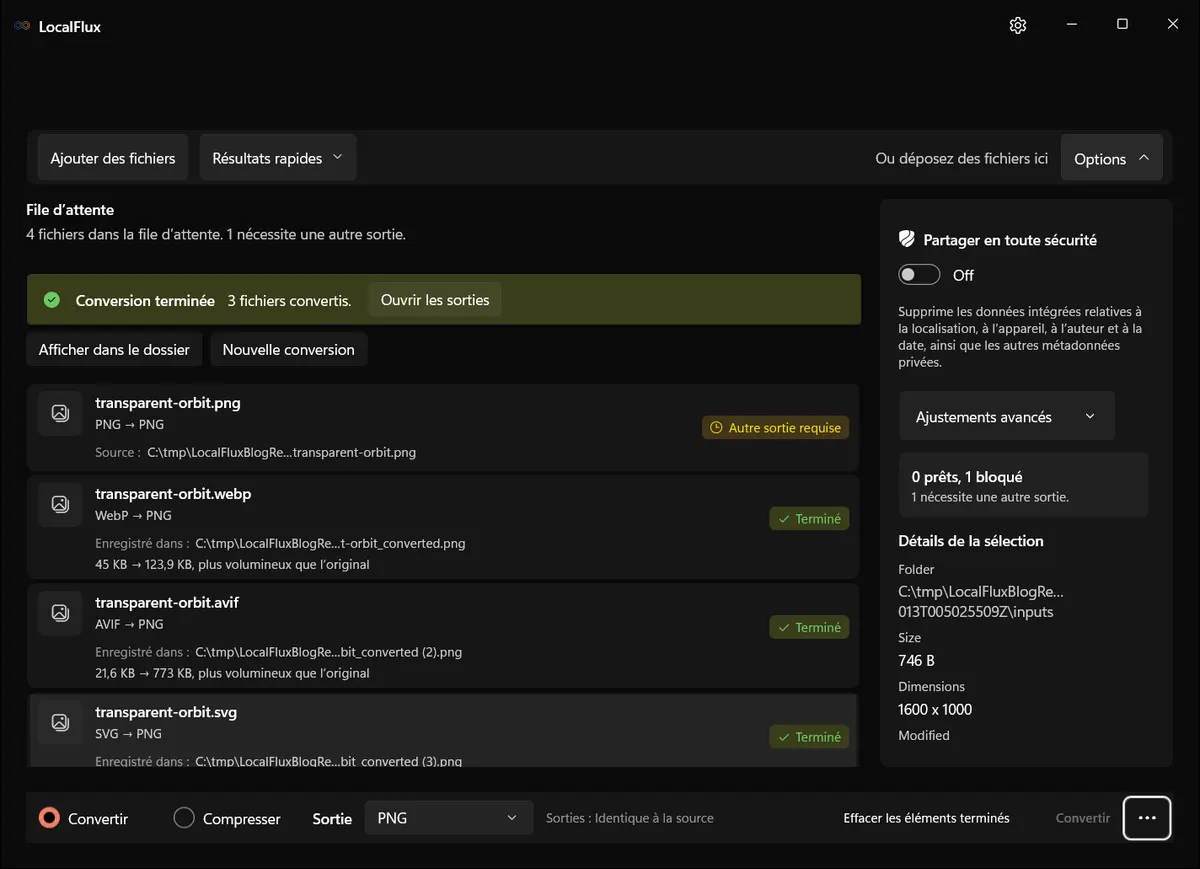The width and height of the screenshot is (1200, 869).
Task: Click the size value 746 B
Action: pos(917,660)
